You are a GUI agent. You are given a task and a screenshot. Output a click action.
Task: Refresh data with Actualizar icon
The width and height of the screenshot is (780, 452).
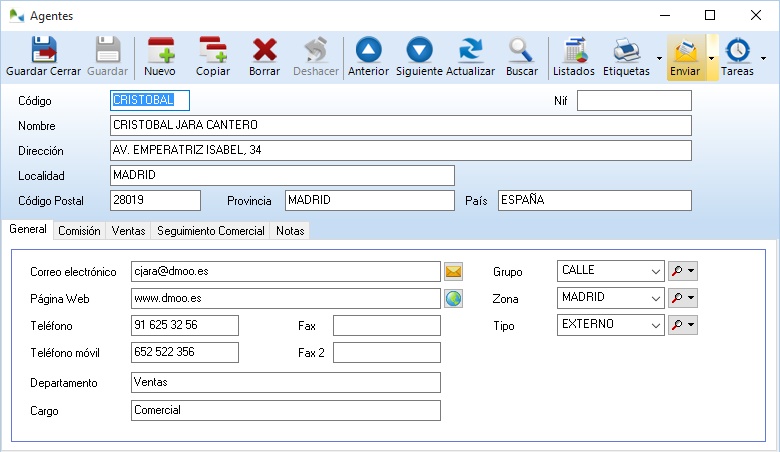click(470, 57)
